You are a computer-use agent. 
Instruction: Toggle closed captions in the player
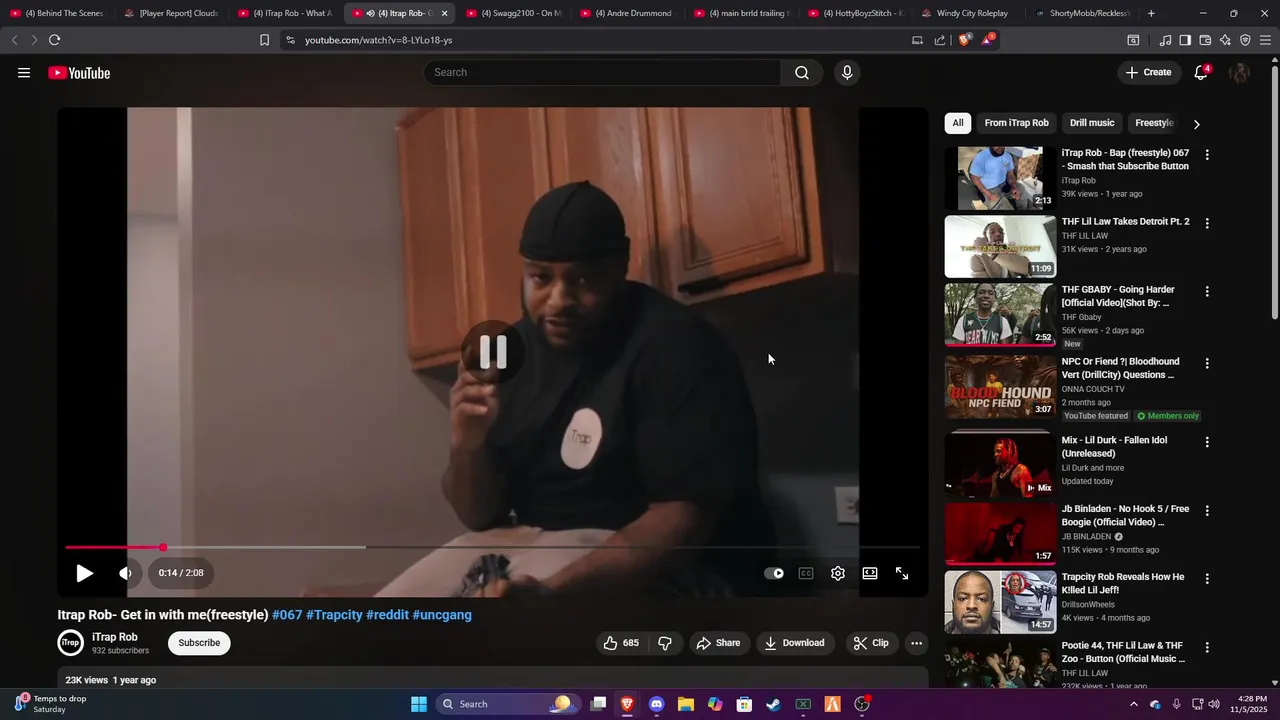point(806,573)
